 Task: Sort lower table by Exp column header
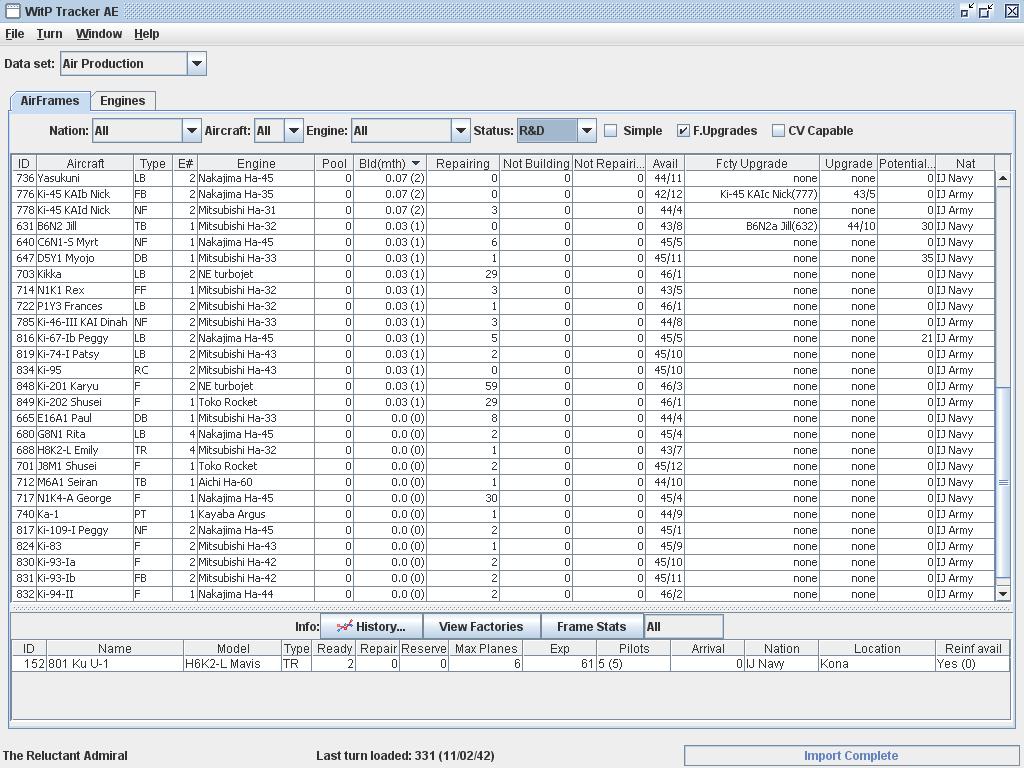click(x=560, y=648)
